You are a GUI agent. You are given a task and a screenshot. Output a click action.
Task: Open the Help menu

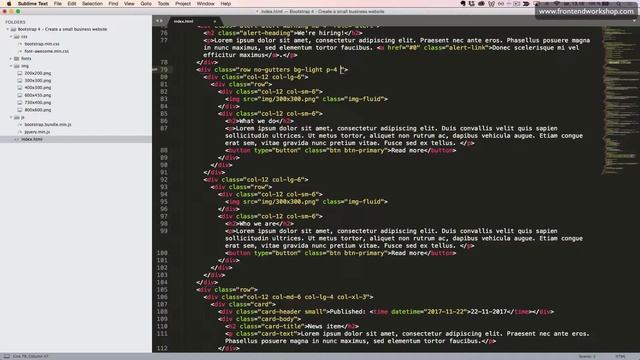coord(226,4)
